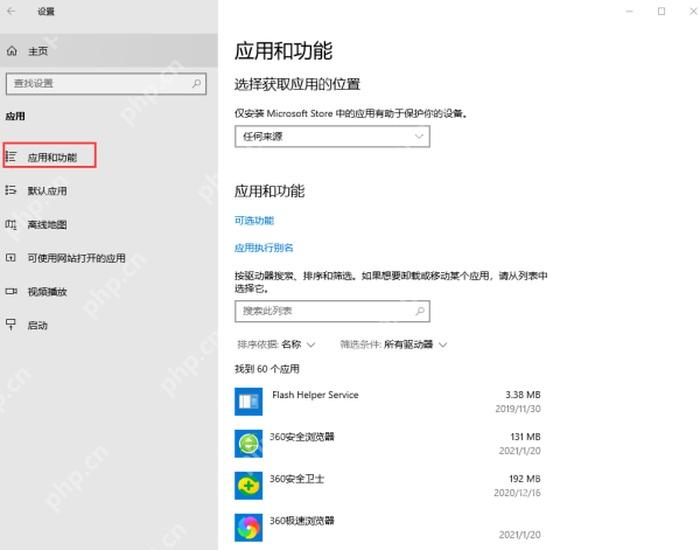Click the 视频播放 icon in sidebar
This screenshot has width=700, height=550.
click(11, 292)
